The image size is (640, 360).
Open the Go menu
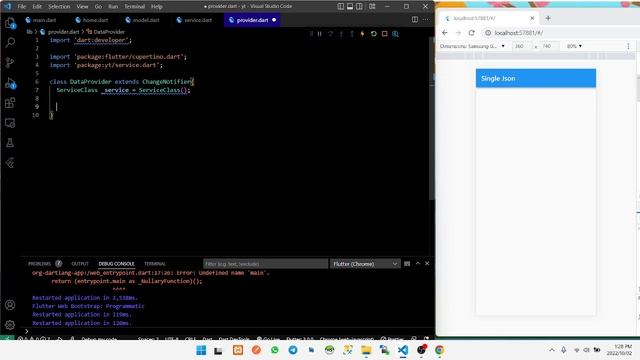[98, 7]
